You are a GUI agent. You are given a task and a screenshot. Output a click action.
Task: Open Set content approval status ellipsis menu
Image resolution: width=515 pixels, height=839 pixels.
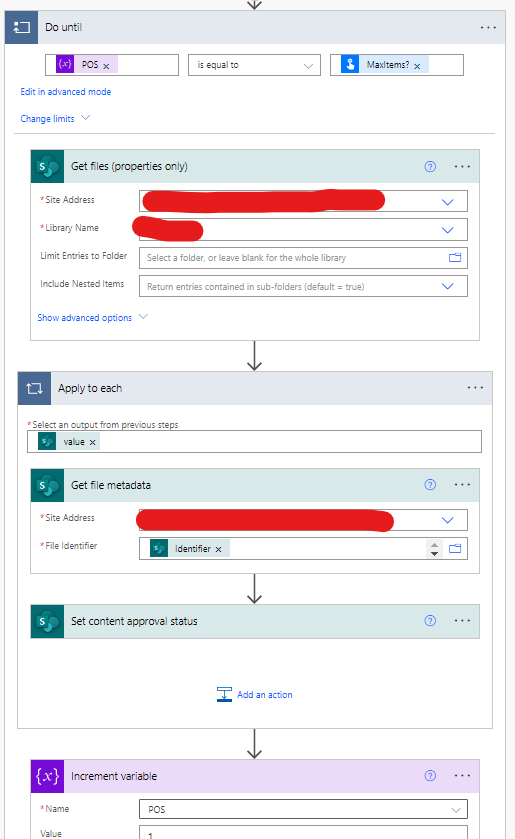(x=462, y=621)
